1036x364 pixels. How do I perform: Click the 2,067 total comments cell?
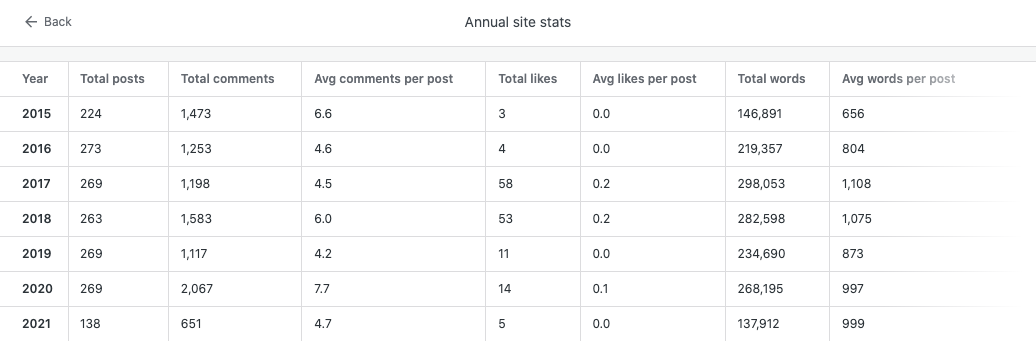[196, 289]
